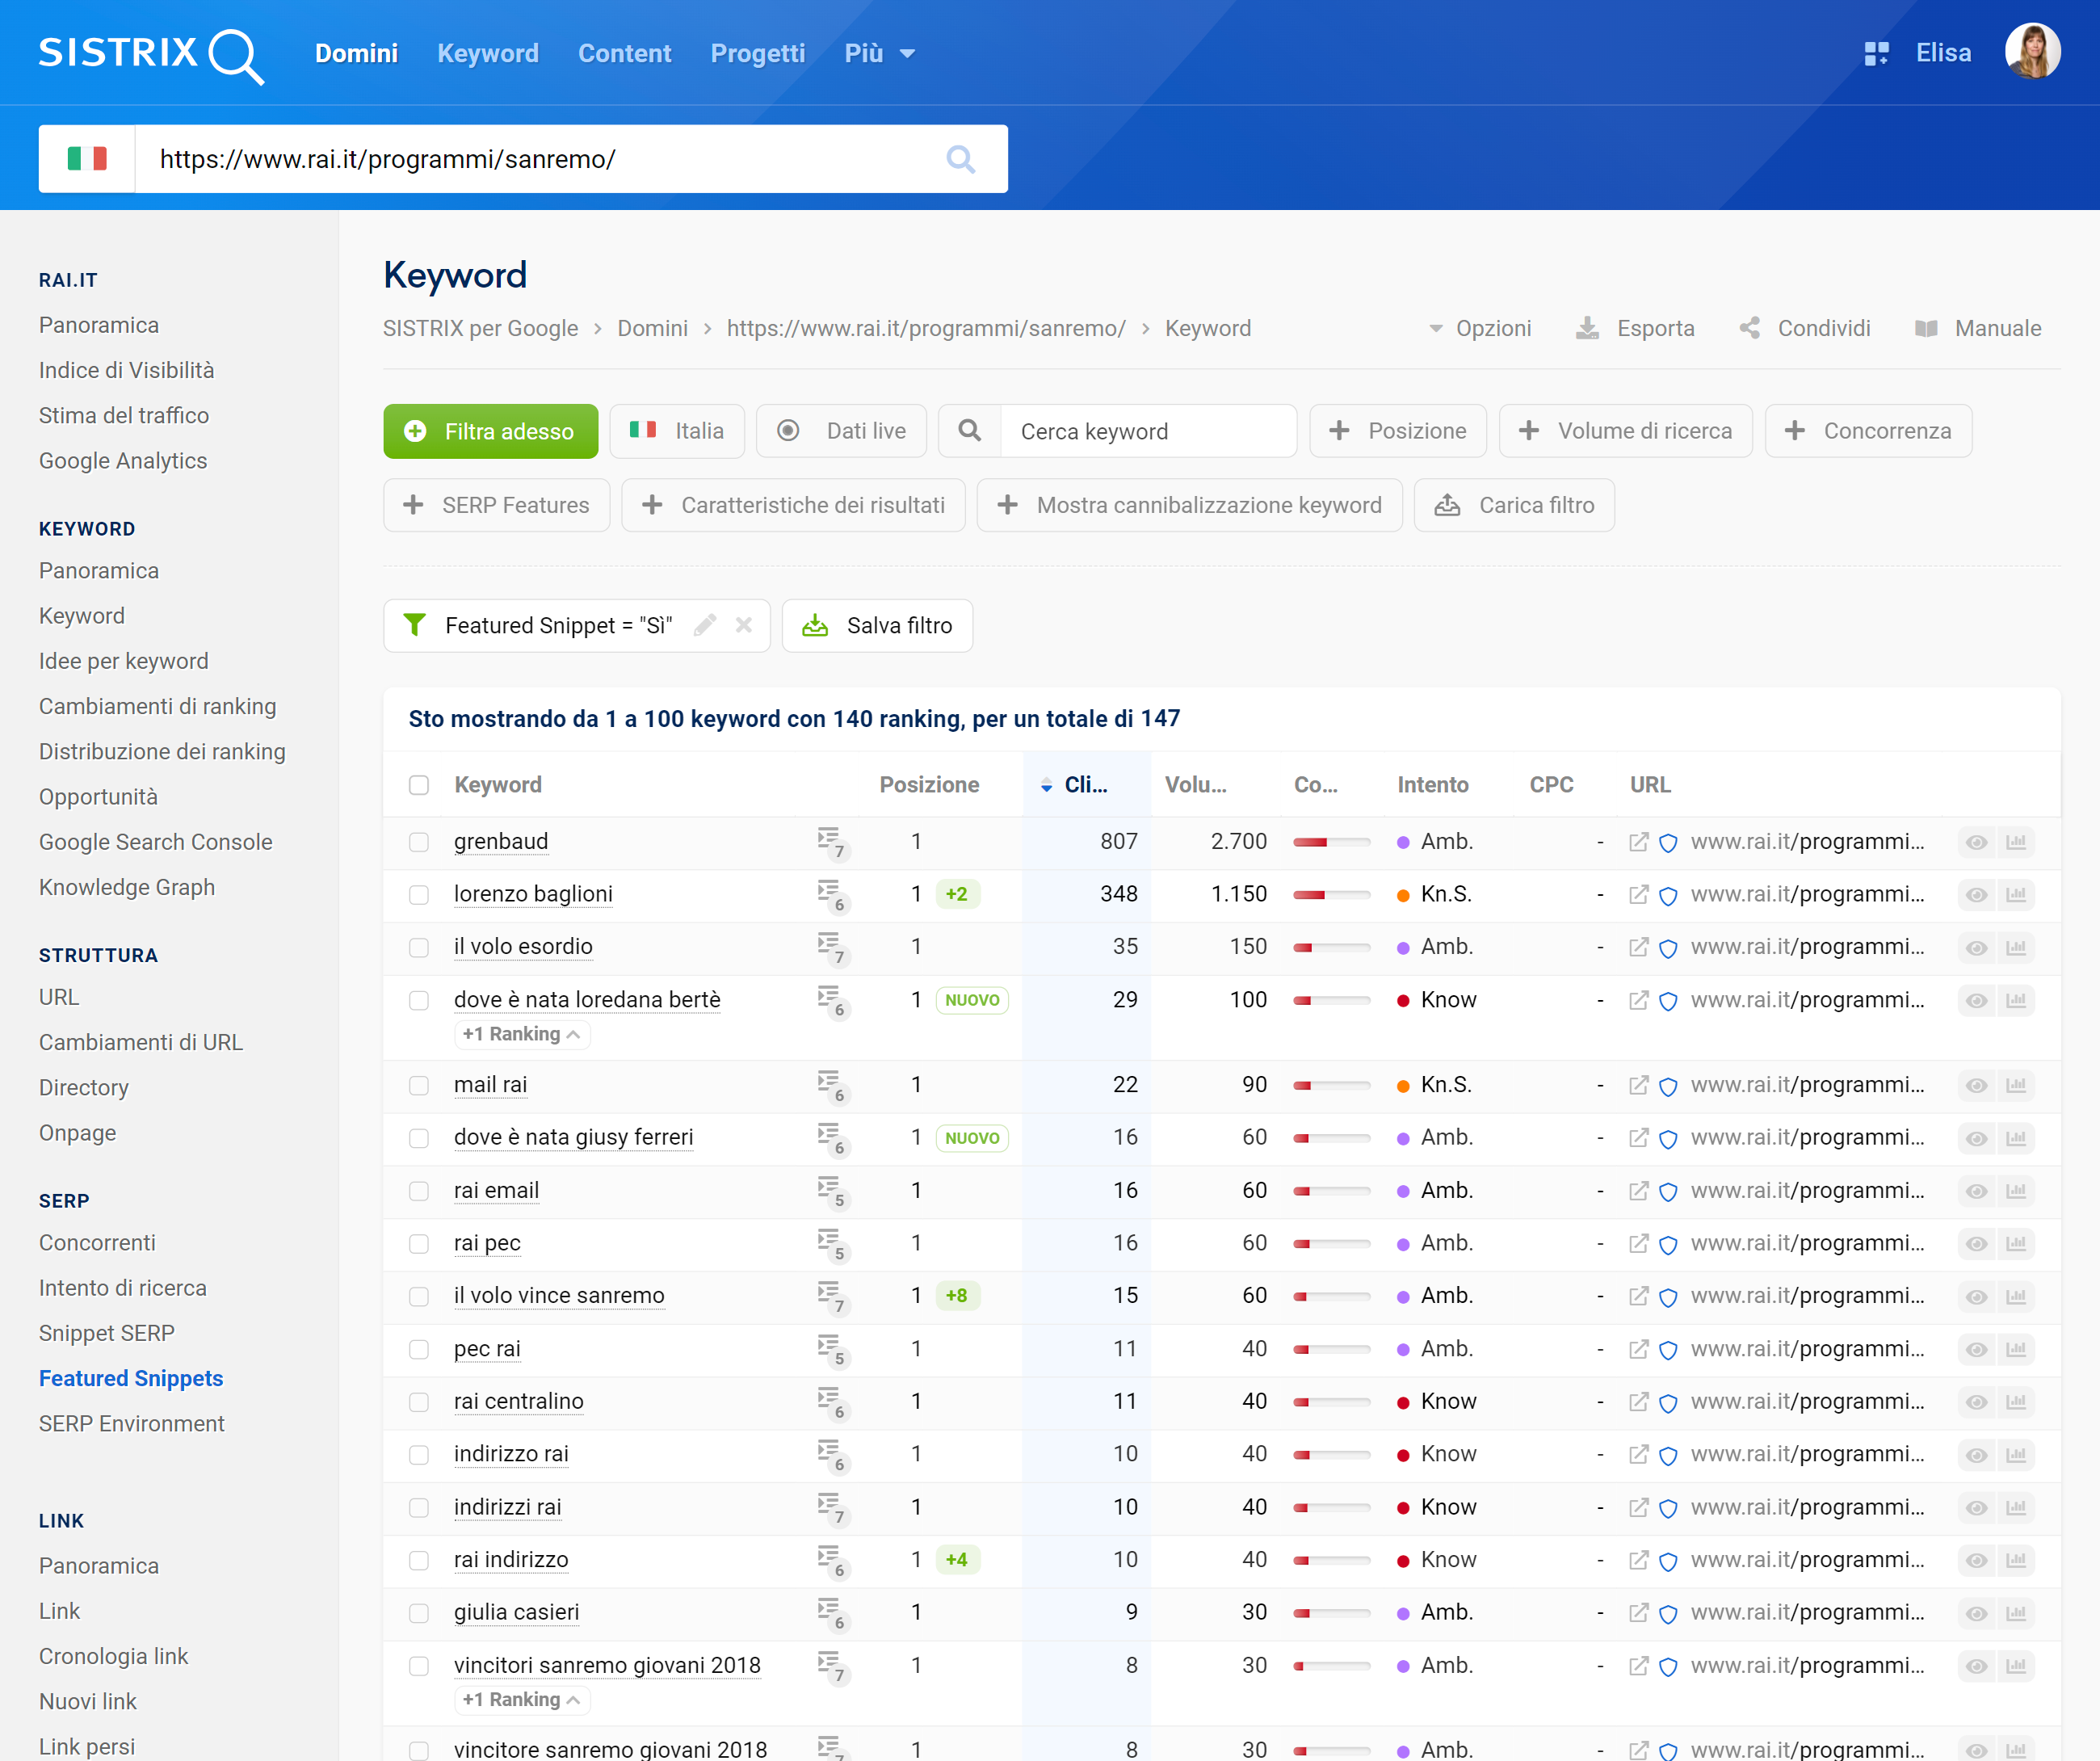Viewport: 2100px width, 1761px height.
Task: Select the Italy flag country selector
Action: pyautogui.click(x=87, y=159)
